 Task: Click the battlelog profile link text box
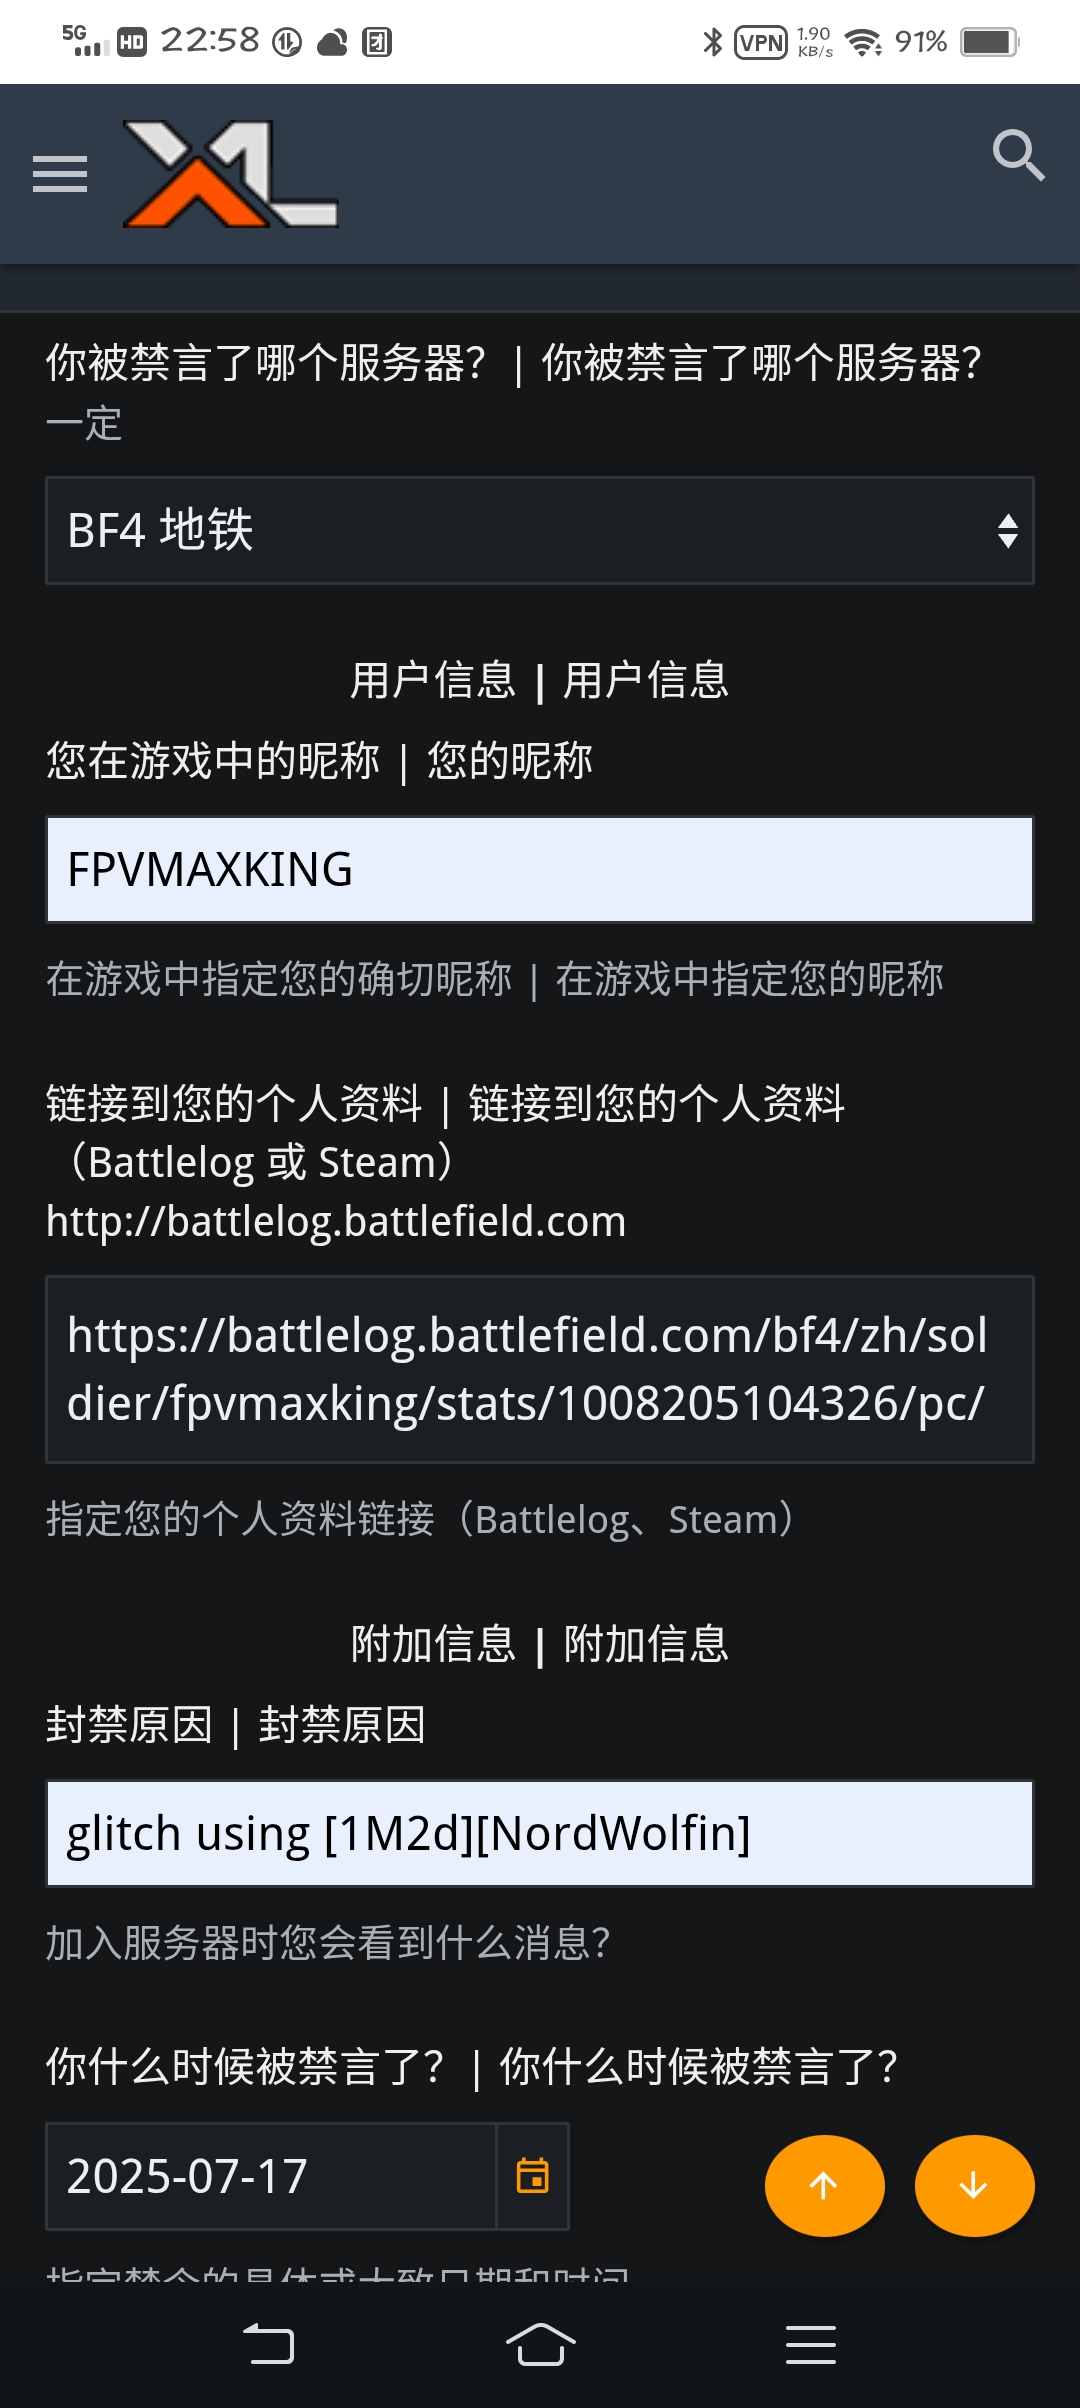540,1369
